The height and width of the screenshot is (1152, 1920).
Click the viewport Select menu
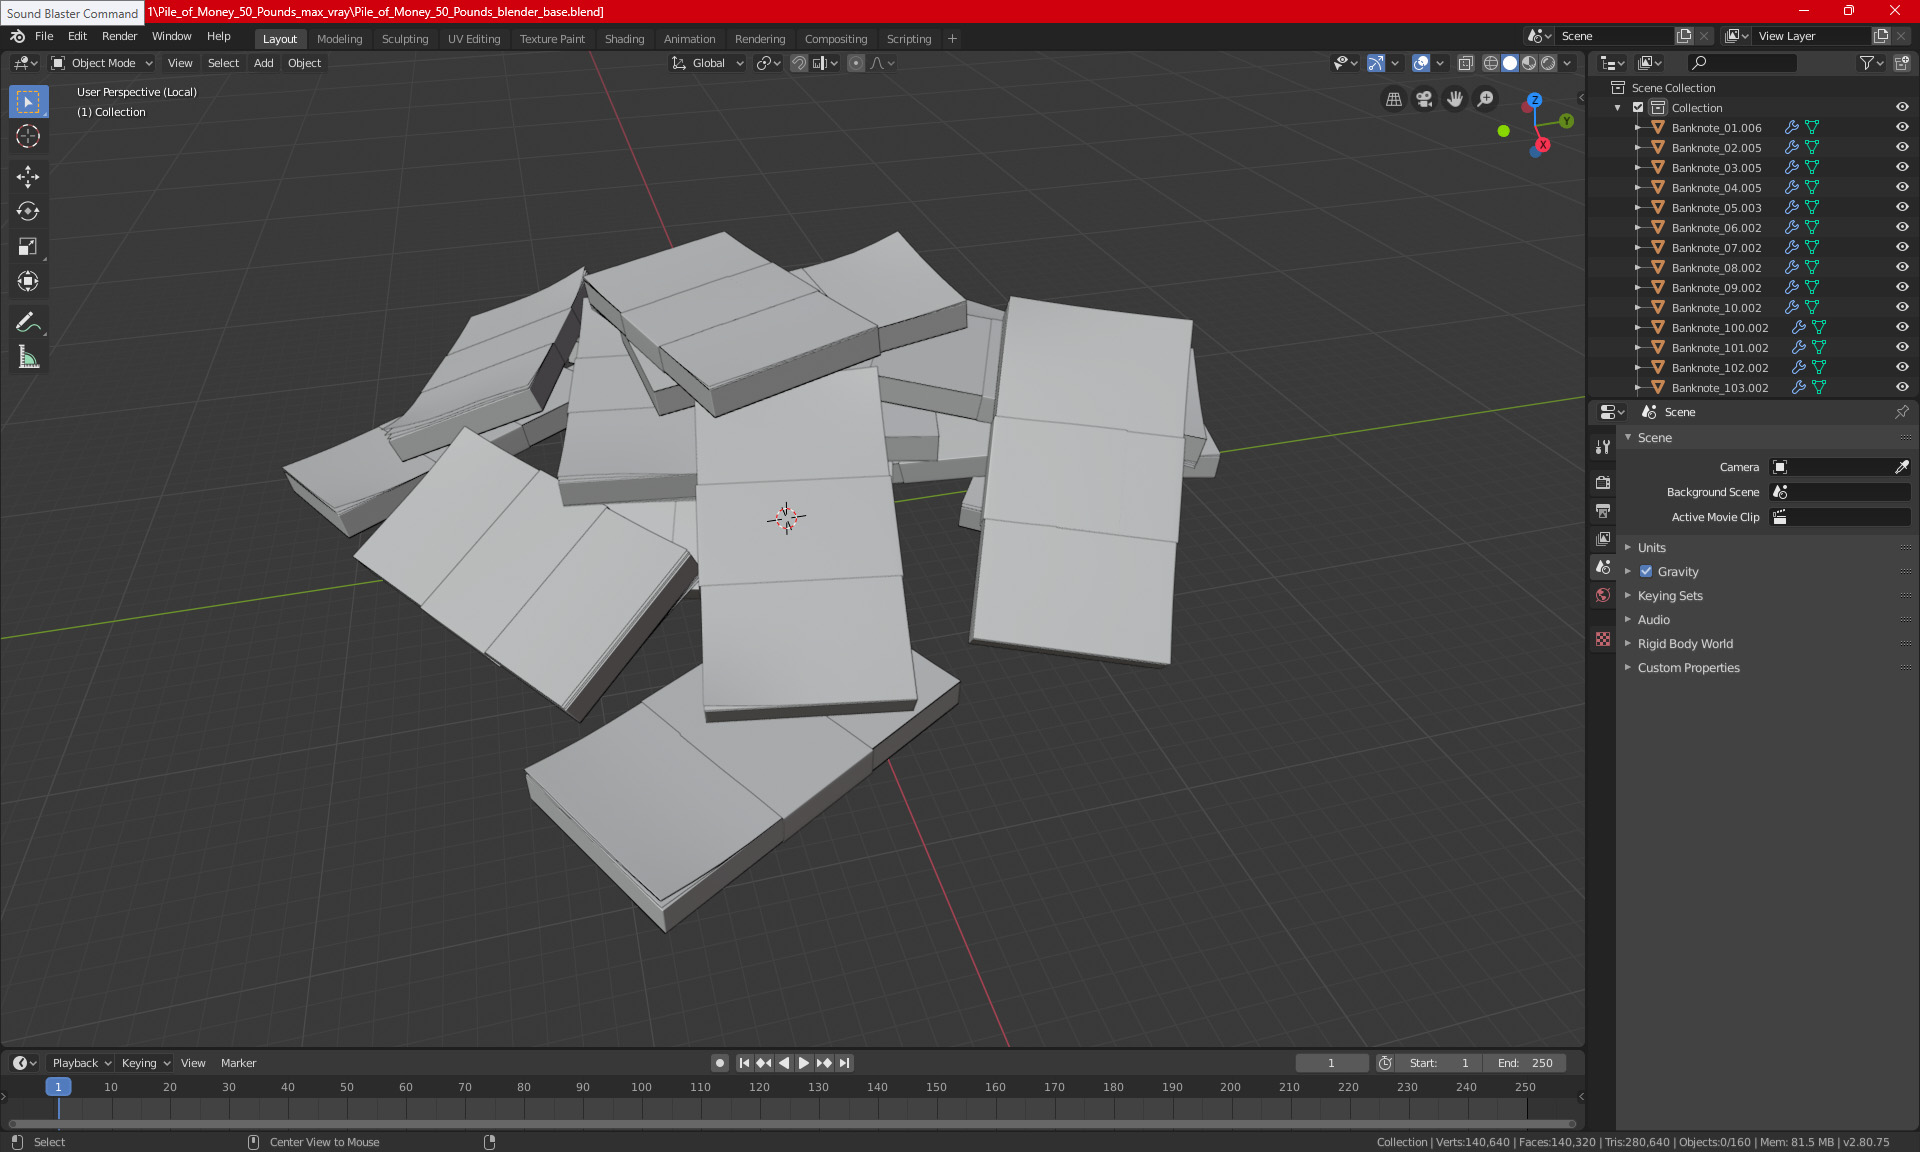pos(223,63)
